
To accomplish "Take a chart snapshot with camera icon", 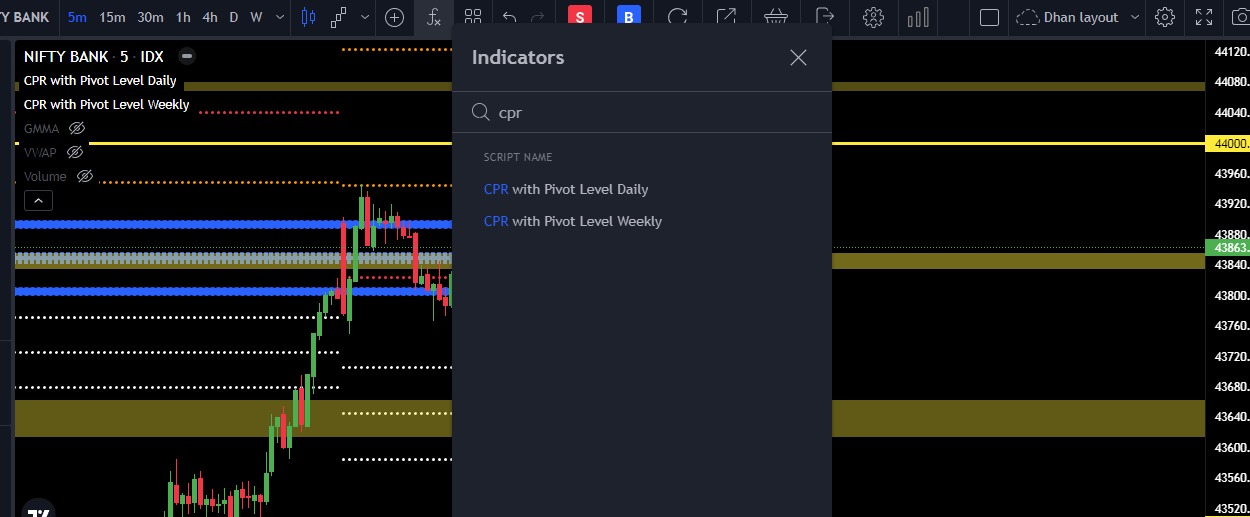I will [1240, 17].
